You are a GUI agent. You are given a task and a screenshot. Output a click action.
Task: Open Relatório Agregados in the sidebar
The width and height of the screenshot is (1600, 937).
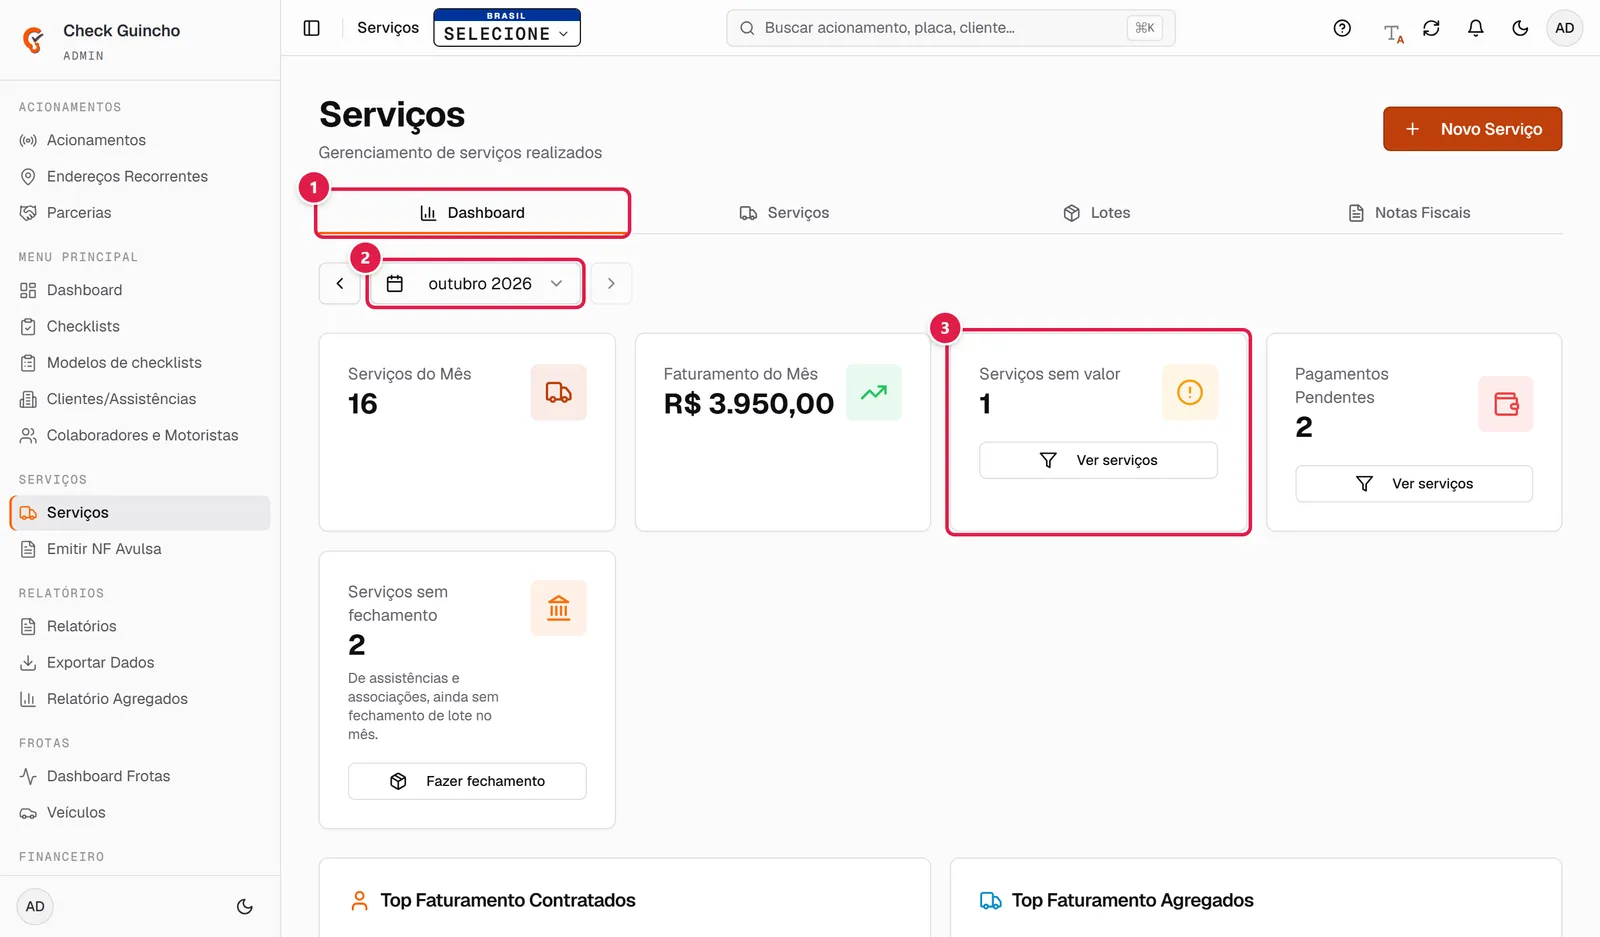(140, 699)
